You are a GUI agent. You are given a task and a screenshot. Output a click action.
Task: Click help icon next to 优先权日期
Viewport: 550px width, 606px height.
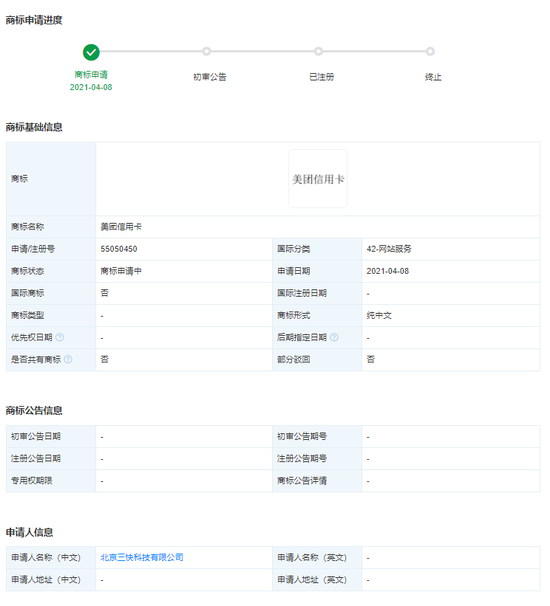(x=60, y=337)
